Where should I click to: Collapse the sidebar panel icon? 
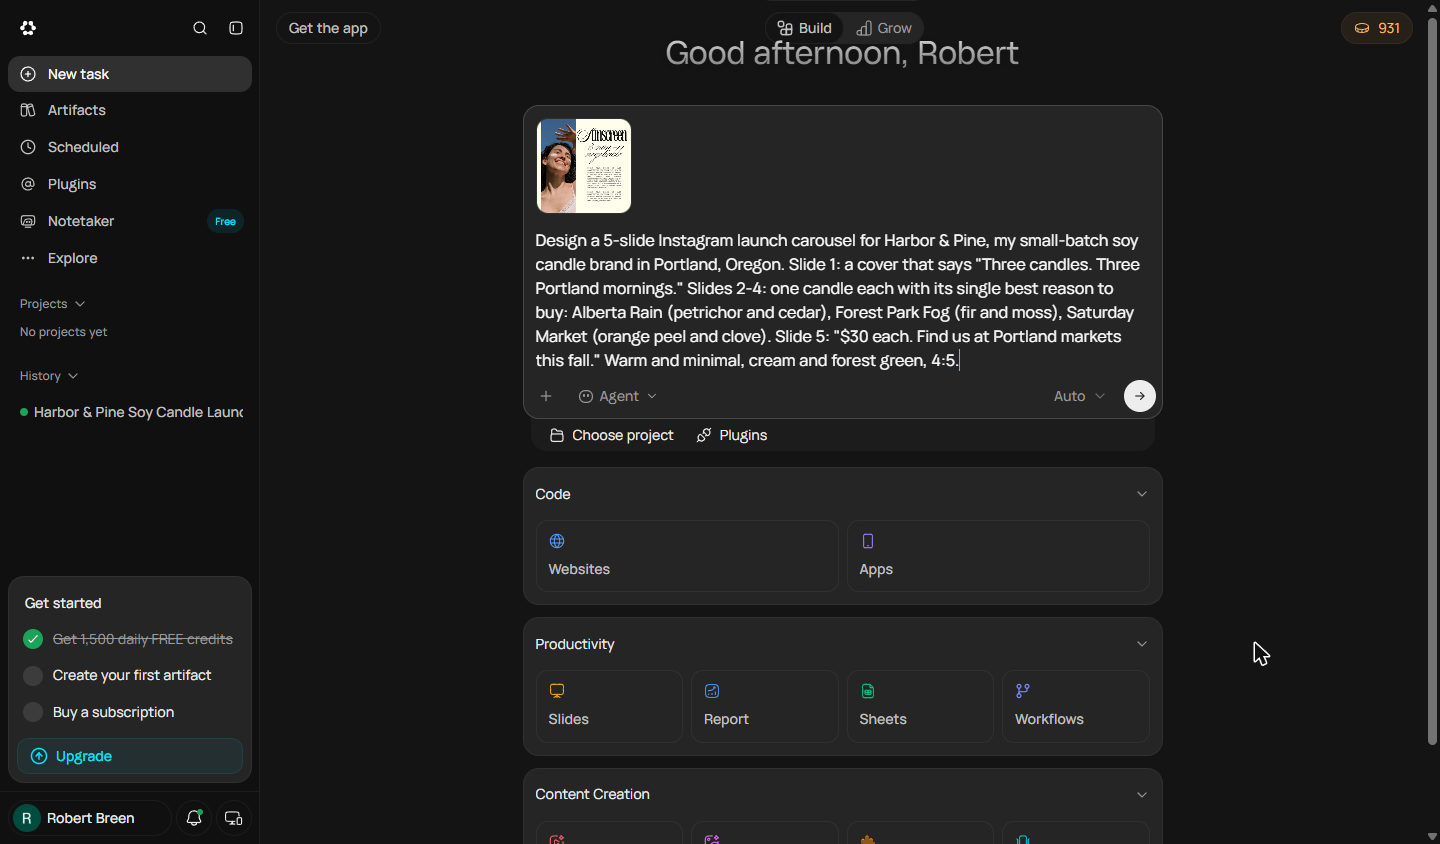point(236,28)
